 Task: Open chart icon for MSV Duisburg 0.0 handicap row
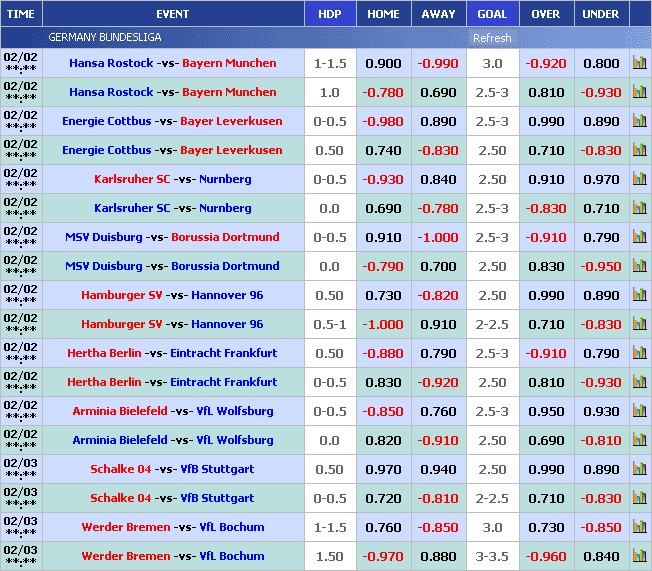pyautogui.click(x=639, y=266)
